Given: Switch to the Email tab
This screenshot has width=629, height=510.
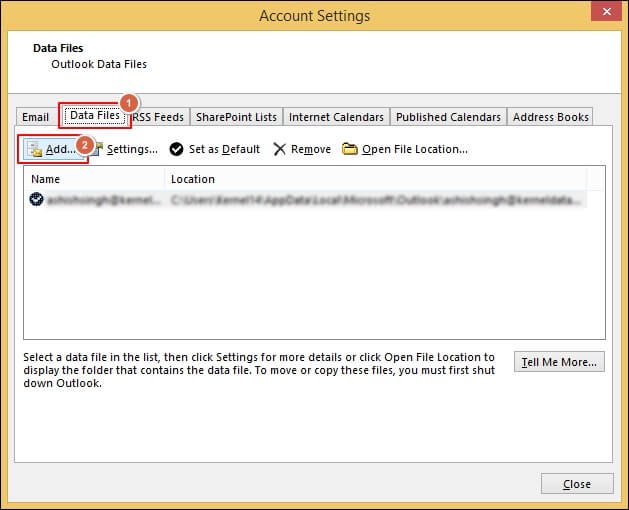Looking at the screenshot, I should 35,117.
